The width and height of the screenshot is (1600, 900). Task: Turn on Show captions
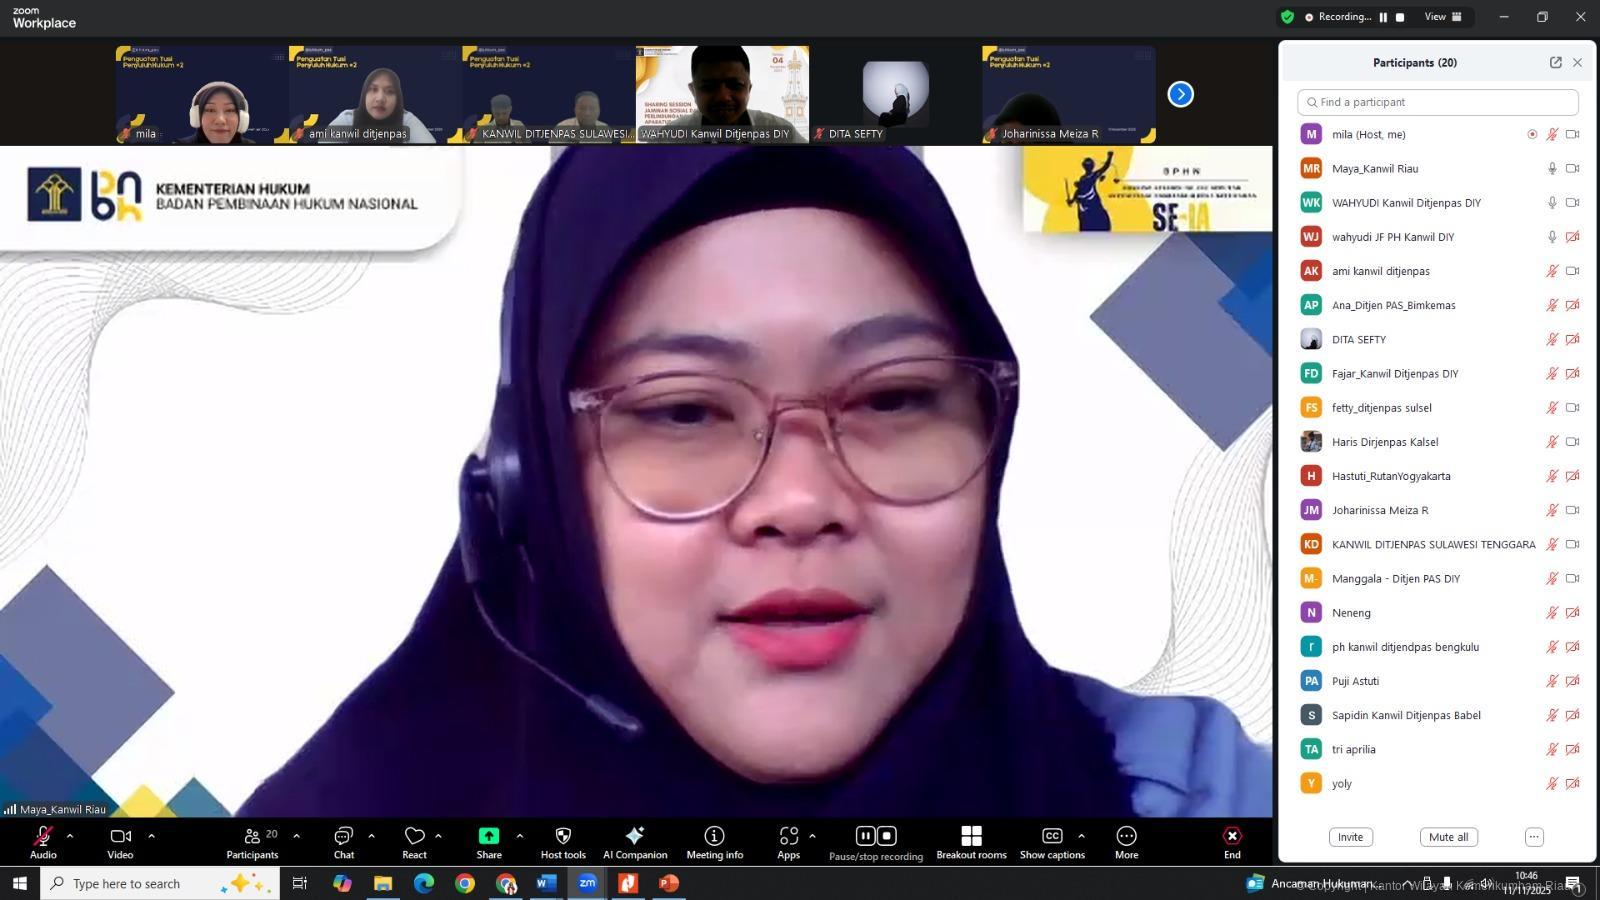pyautogui.click(x=1052, y=836)
